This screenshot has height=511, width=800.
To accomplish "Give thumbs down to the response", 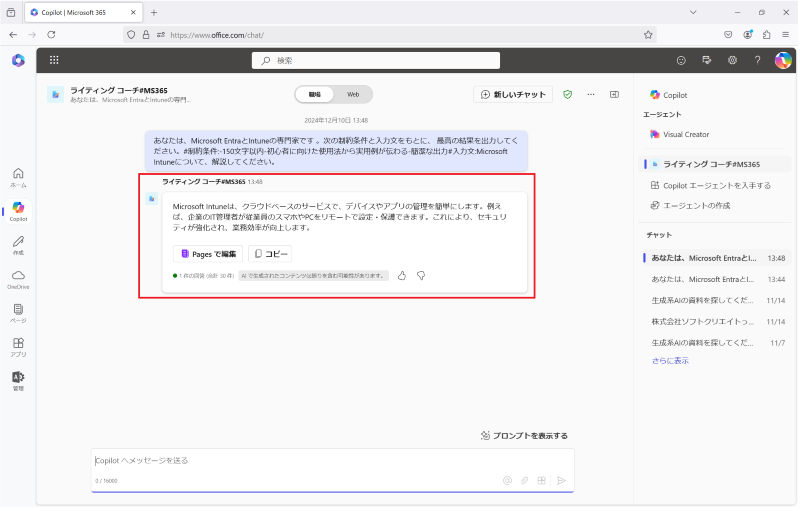I will pos(421,276).
